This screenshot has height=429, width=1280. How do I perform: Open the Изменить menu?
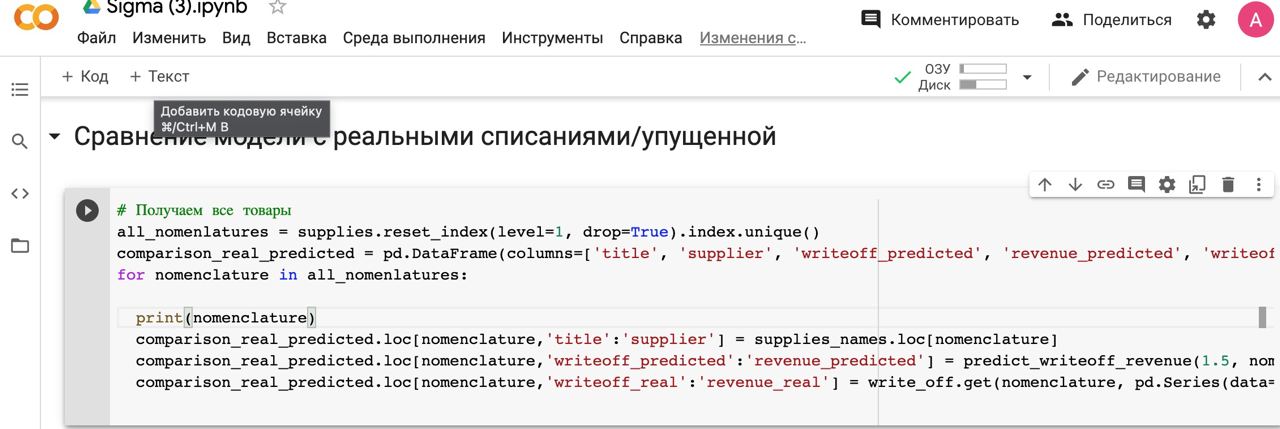(169, 38)
